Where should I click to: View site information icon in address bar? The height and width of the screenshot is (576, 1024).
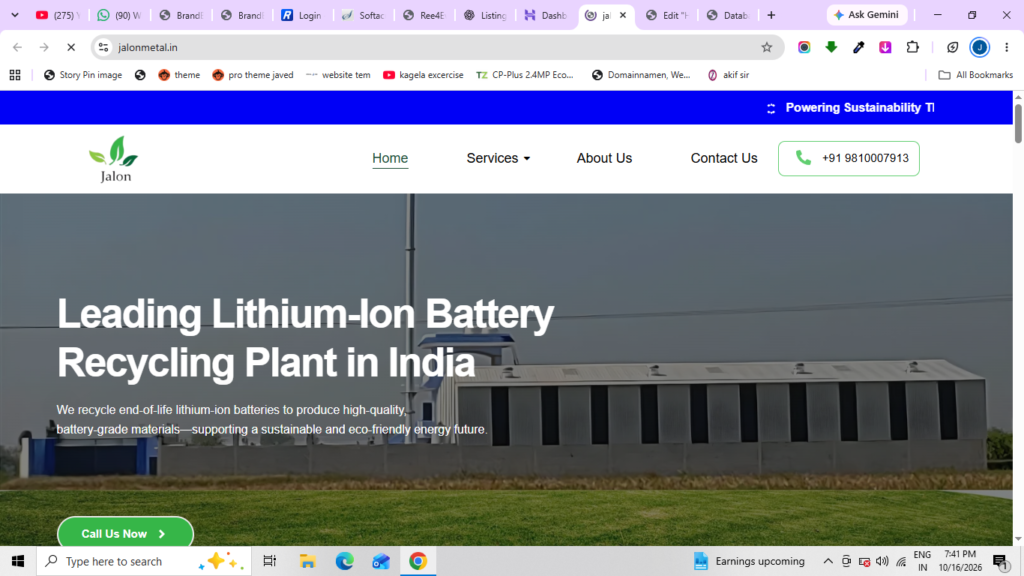103,47
